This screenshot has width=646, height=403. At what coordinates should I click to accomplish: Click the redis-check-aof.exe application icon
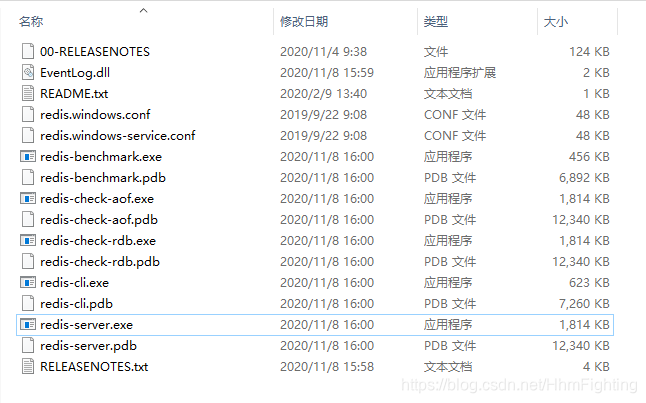pyautogui.click(x=28, y=199)
